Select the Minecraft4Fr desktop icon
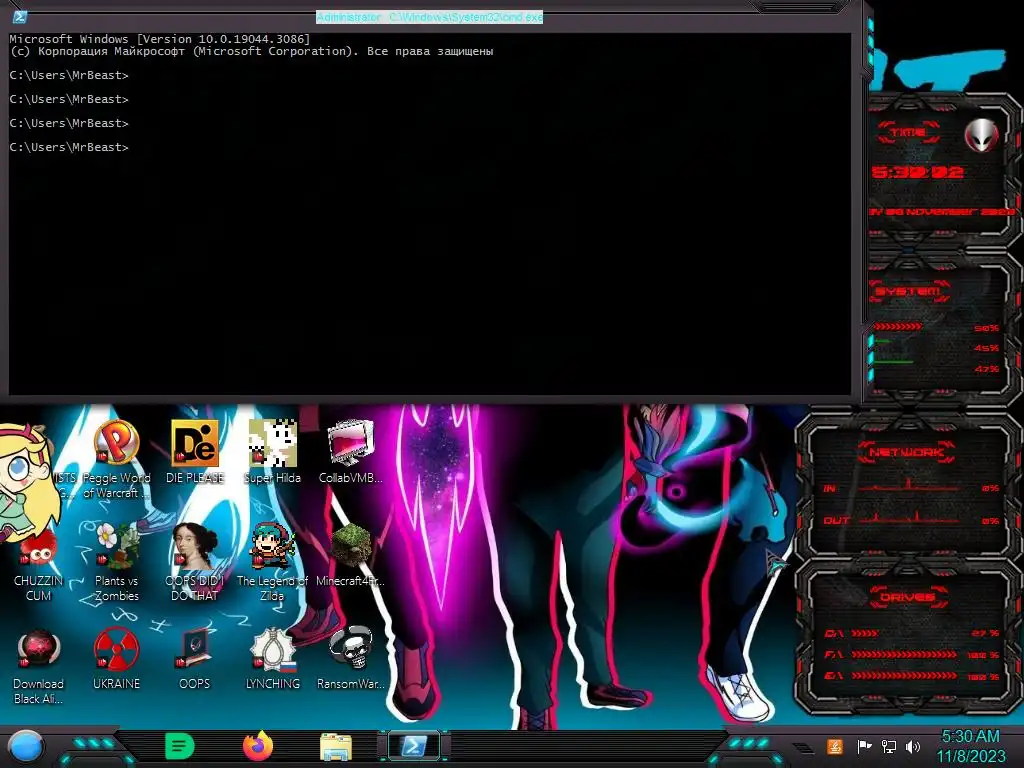 [351, 555]
